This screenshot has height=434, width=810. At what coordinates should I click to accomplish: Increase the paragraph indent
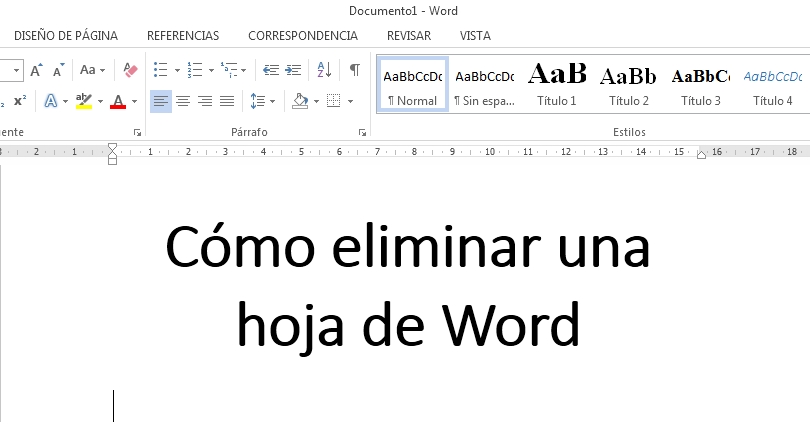coord(293,70)
